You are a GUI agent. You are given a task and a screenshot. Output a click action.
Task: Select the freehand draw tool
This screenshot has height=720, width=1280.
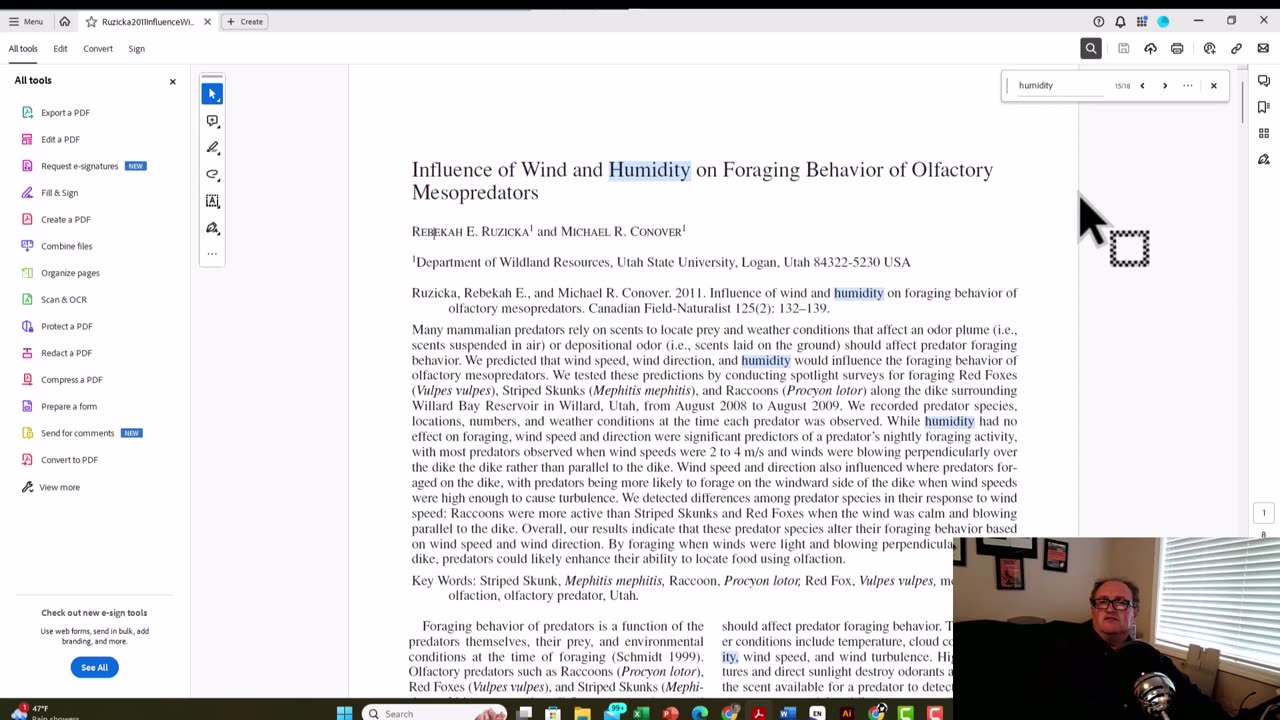(x=212, y=174)
